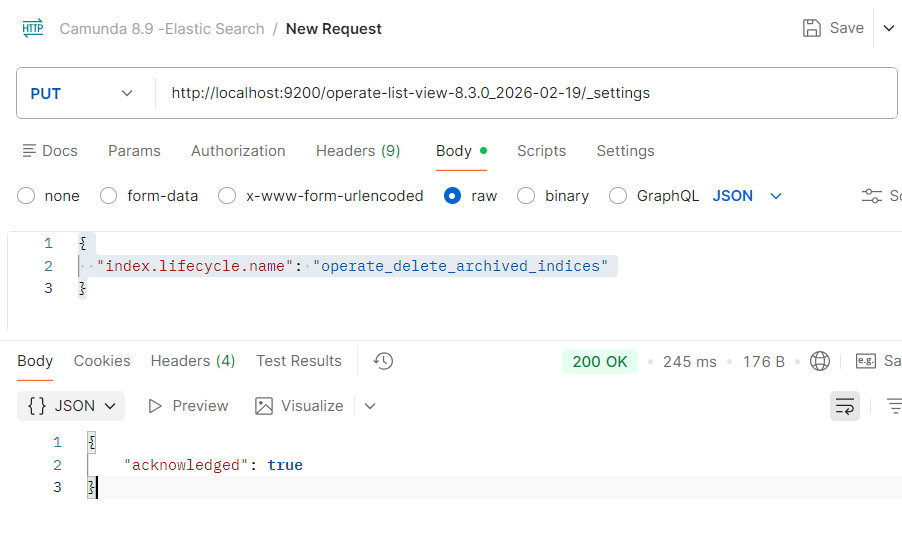Open the response JSON format selector
902x553 pixels.
click(x=71, y=406)
